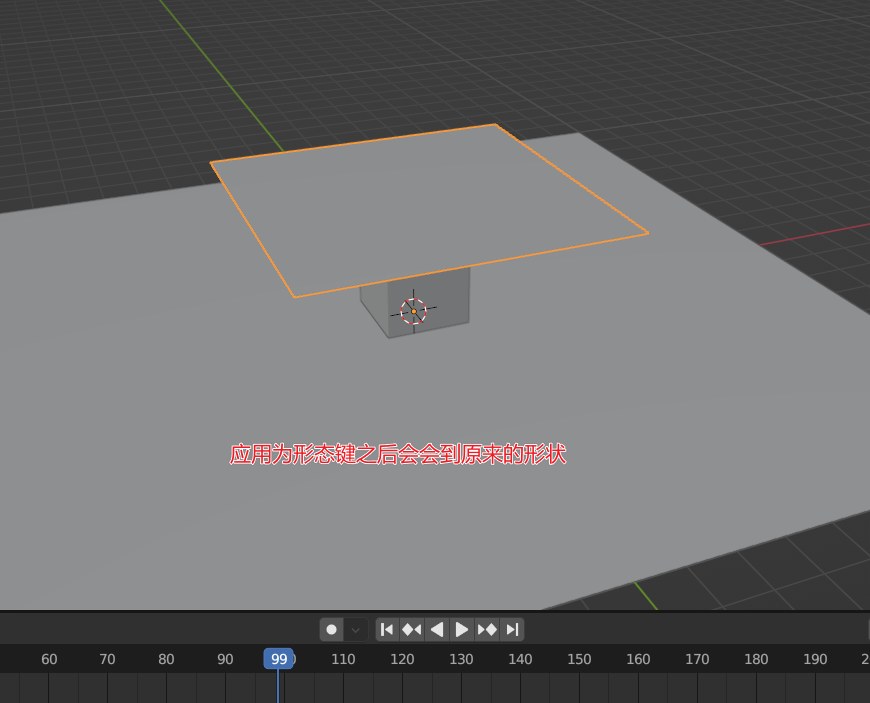Play the animation in reverse
The width and height of the screenshot is (870, 703).
[437, 630]
